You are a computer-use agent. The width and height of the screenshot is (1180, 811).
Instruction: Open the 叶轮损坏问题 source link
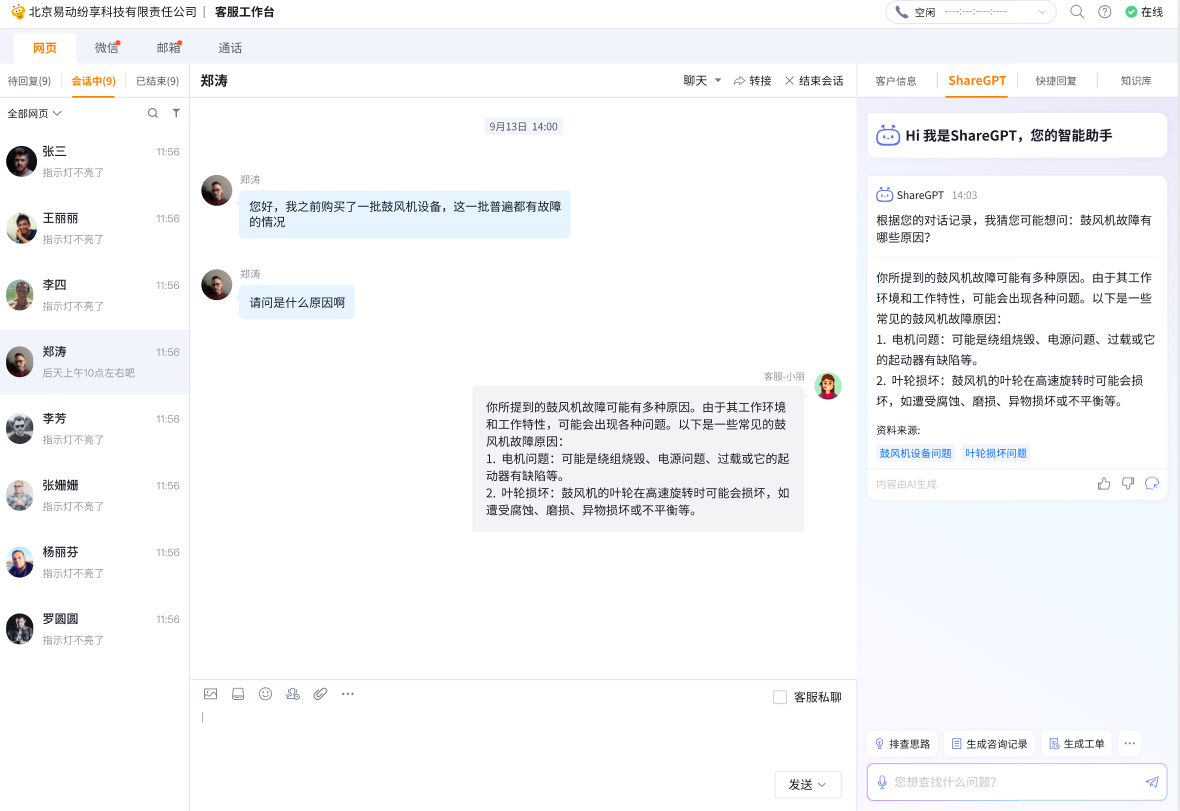tap(996, 452)
